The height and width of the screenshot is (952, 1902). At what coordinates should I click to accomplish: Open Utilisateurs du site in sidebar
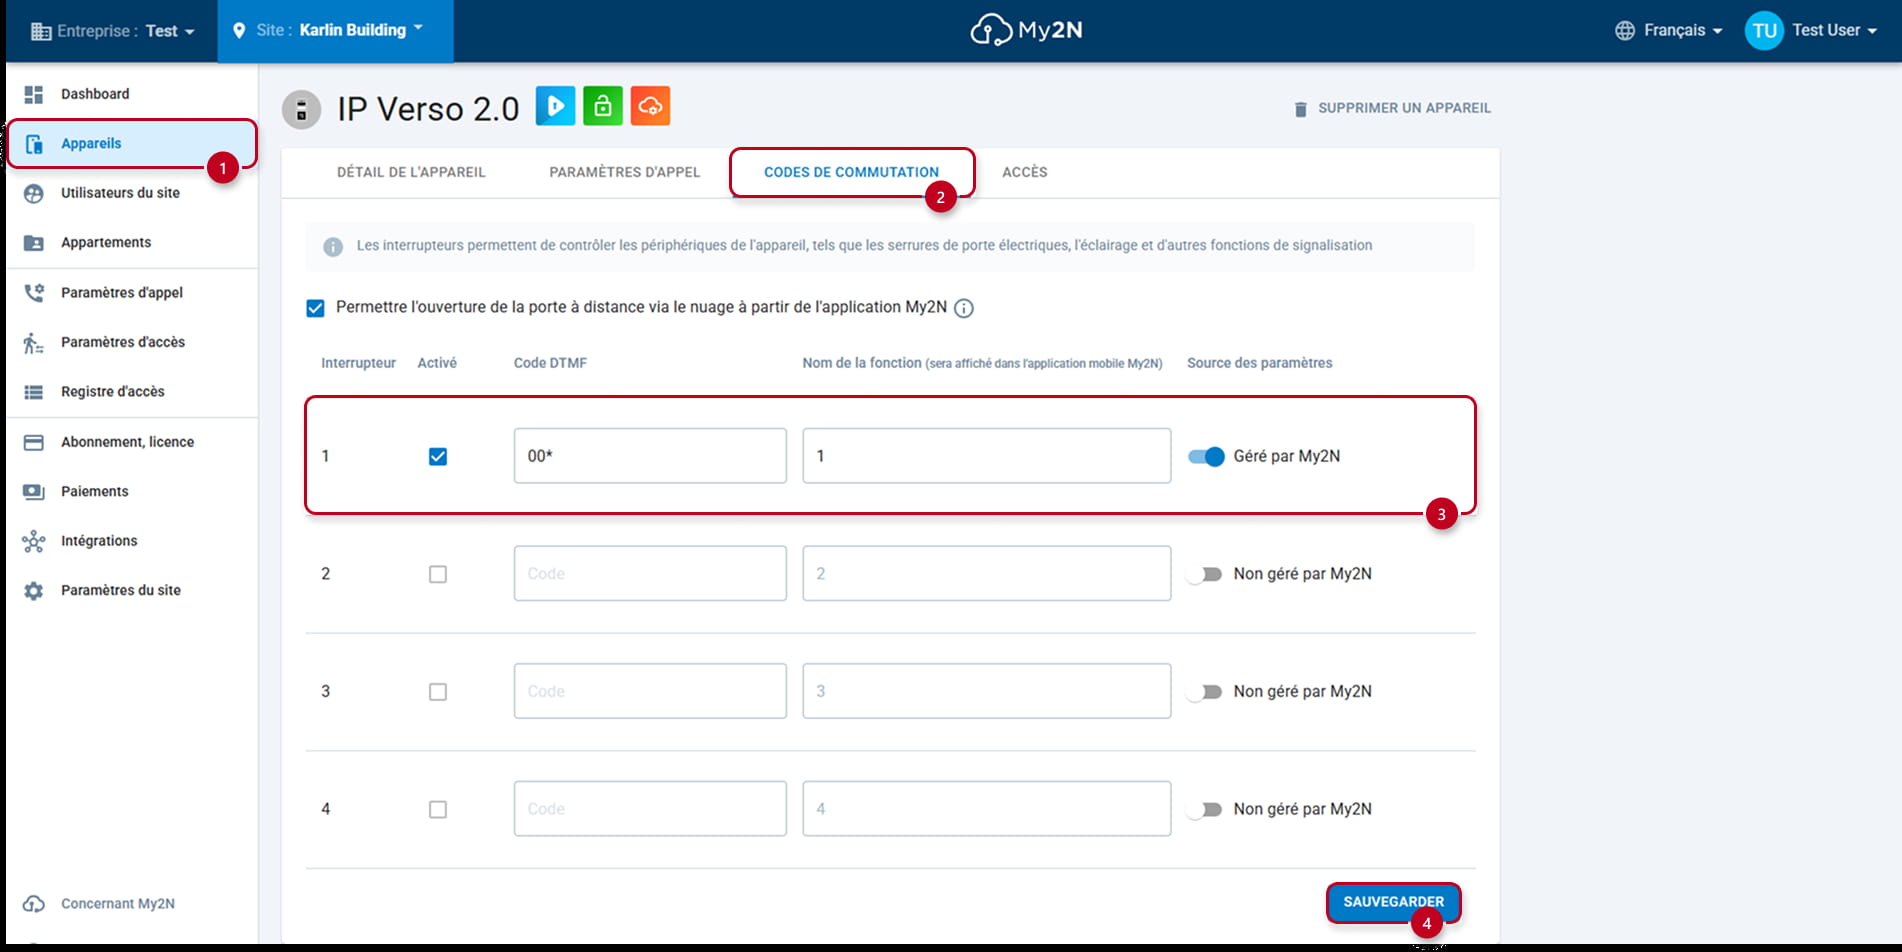coord(132,193)
